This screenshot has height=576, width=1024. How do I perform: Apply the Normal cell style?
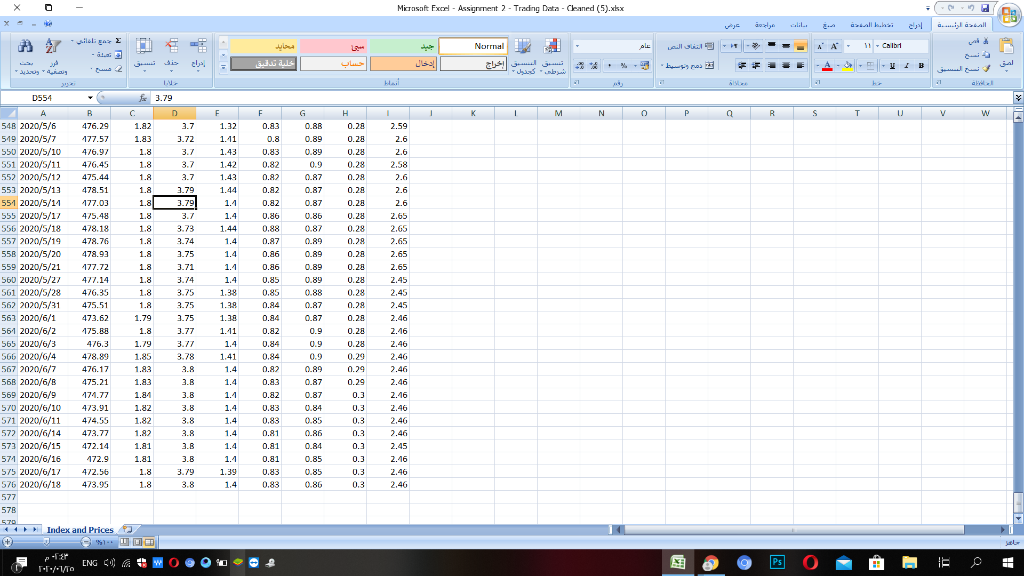pyautogui.click(x=473, y=46)
